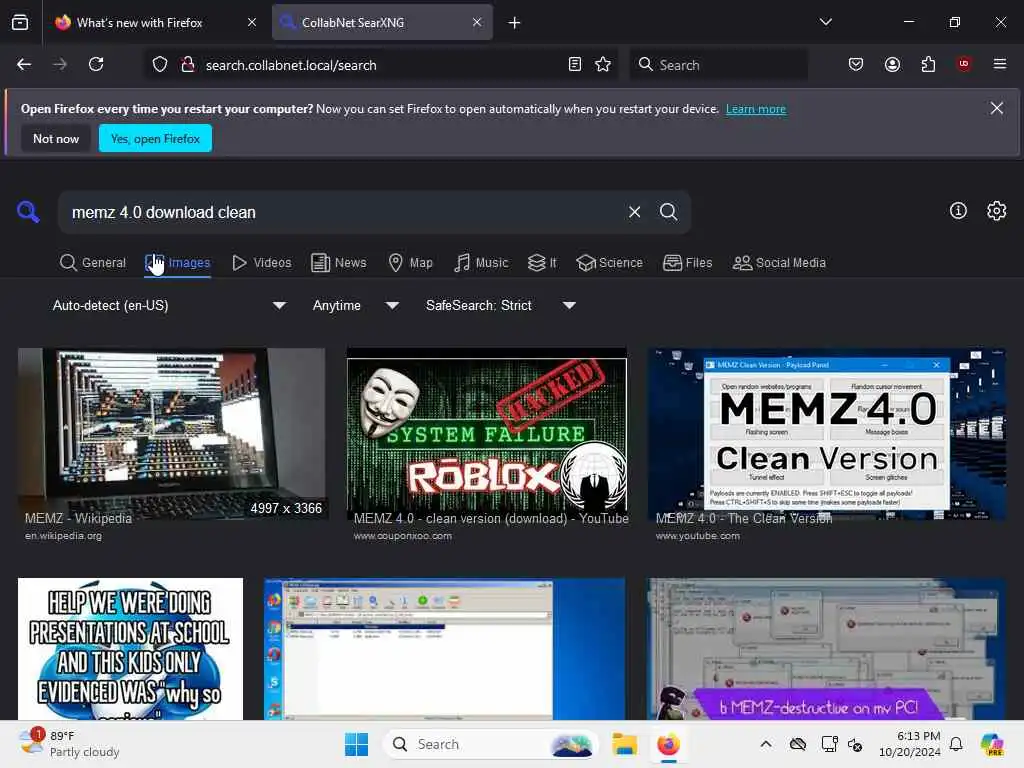The width and height of the screenshot is (1024, 768).
Task: Click the www.youtube.com source text
Action: point(697,536)
